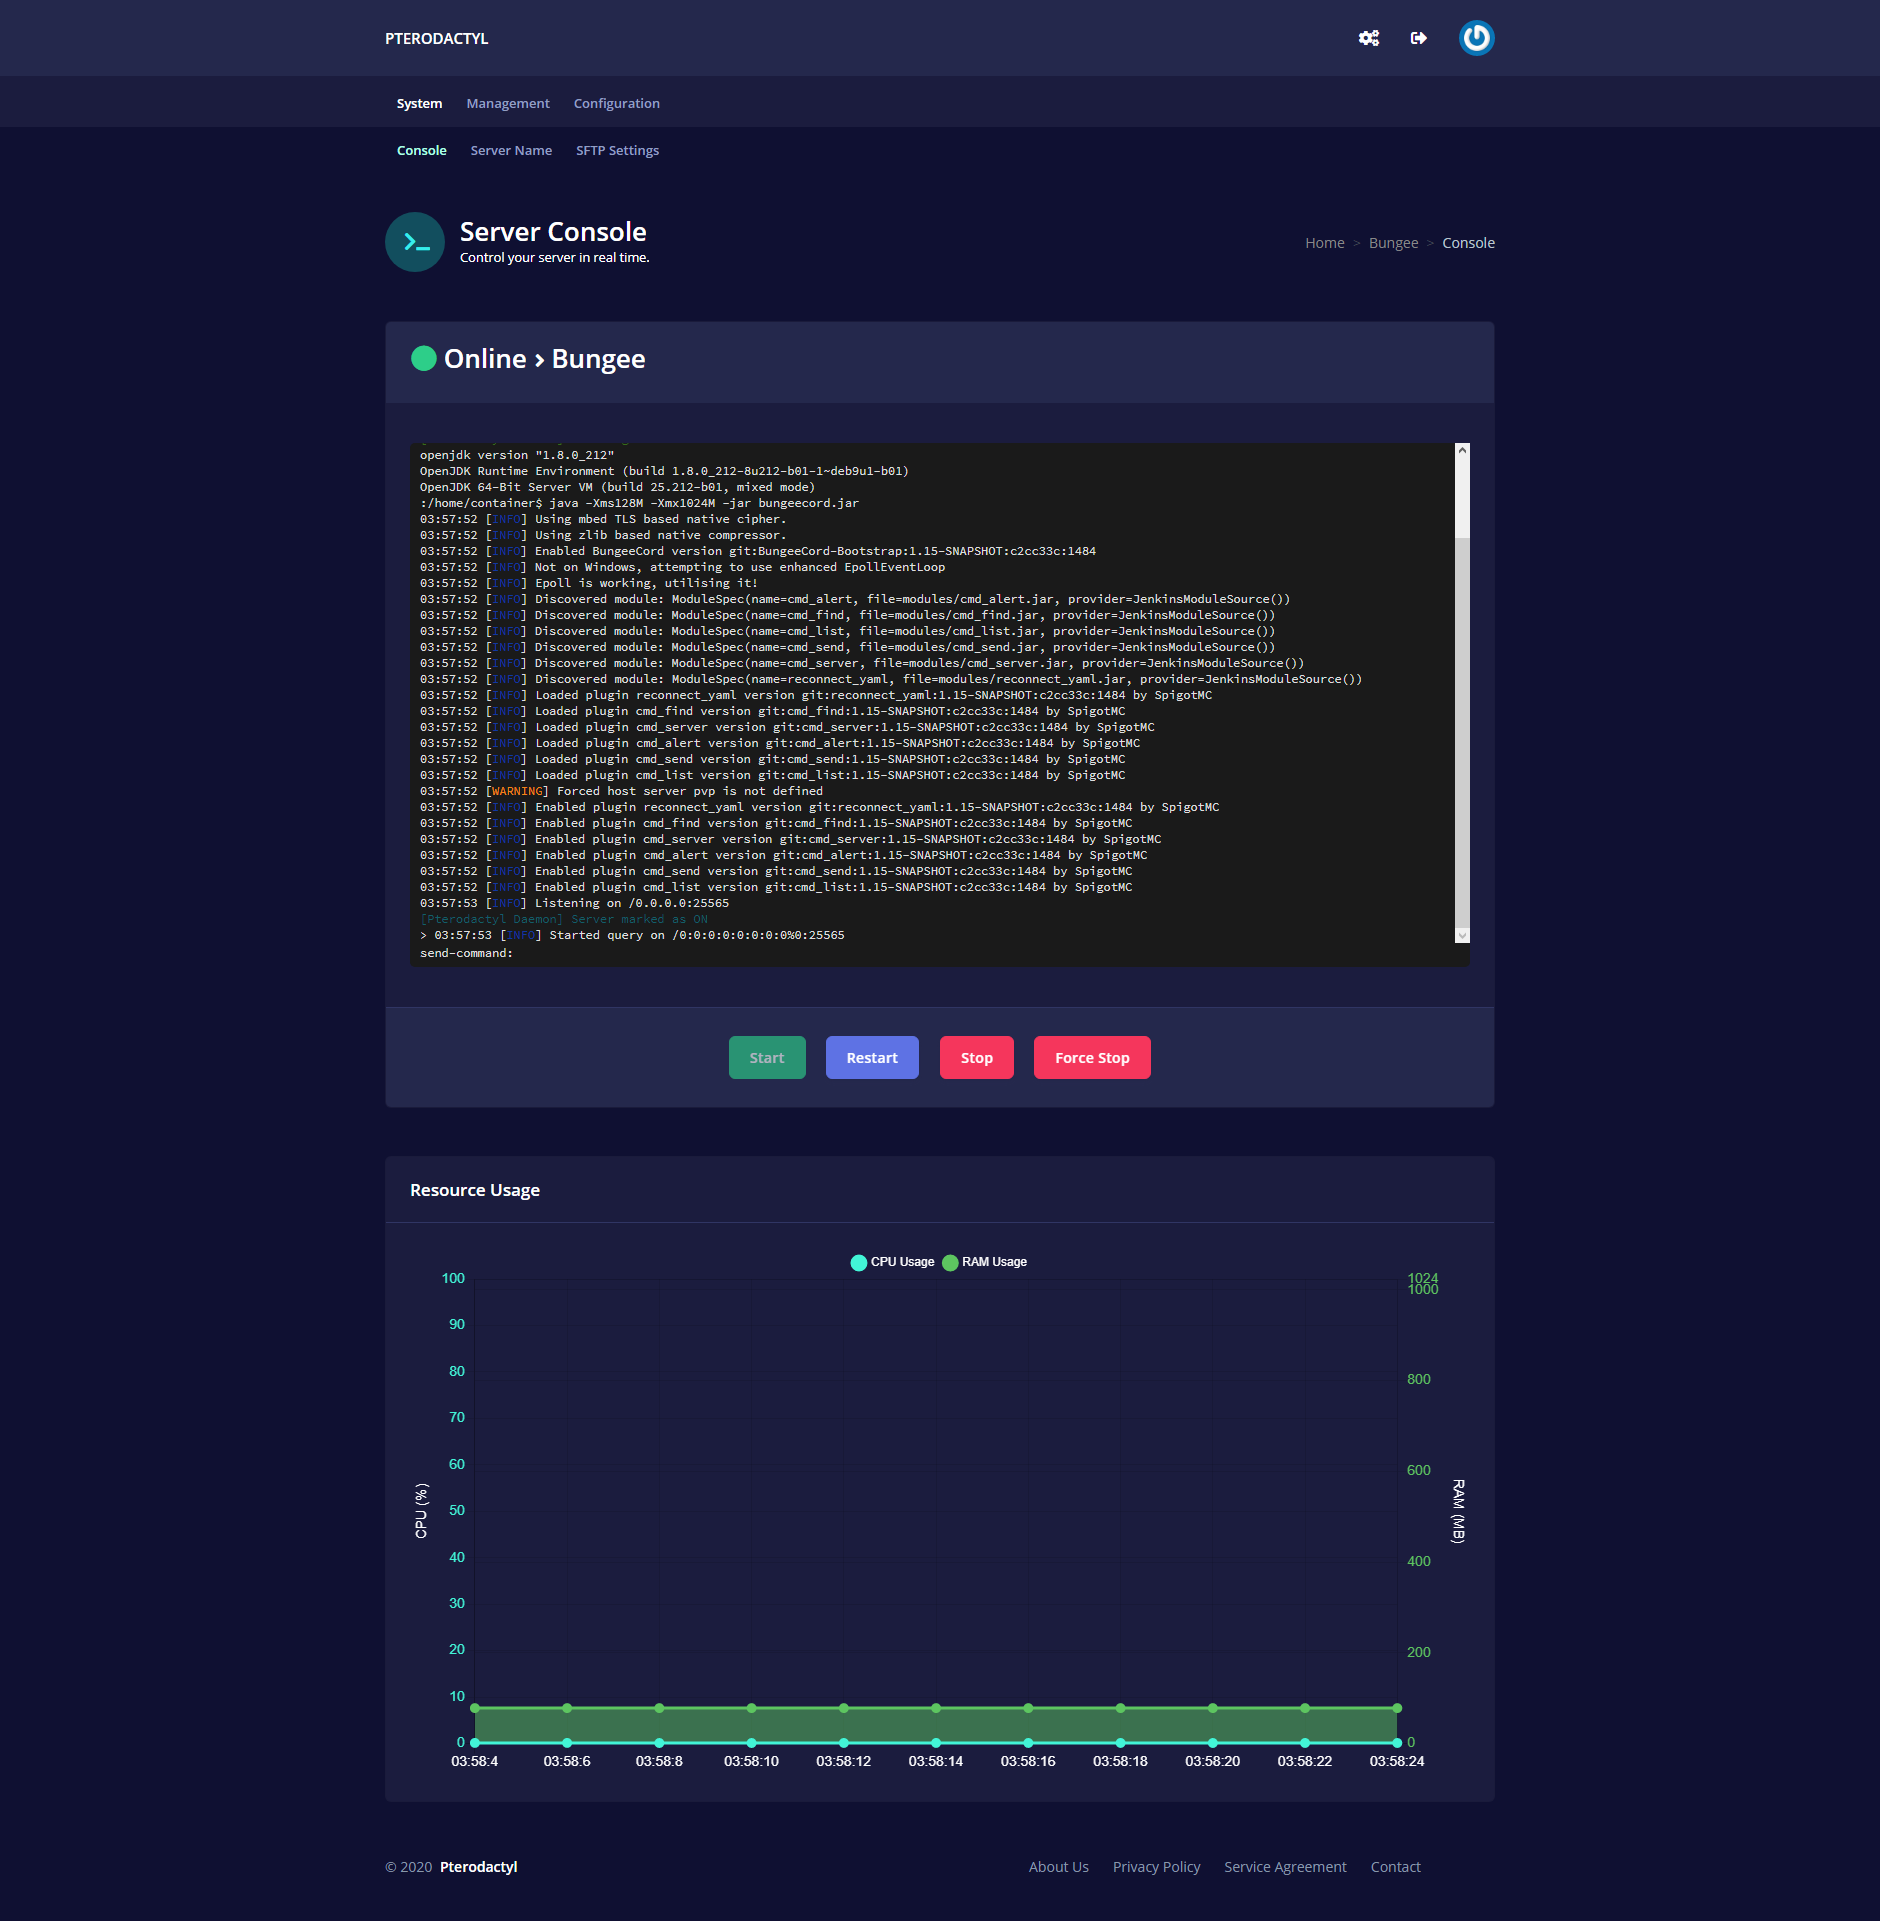Click the Server Console terminal icon
The width and height of the screenshot is (1880, 1921).
click(415, 242)
